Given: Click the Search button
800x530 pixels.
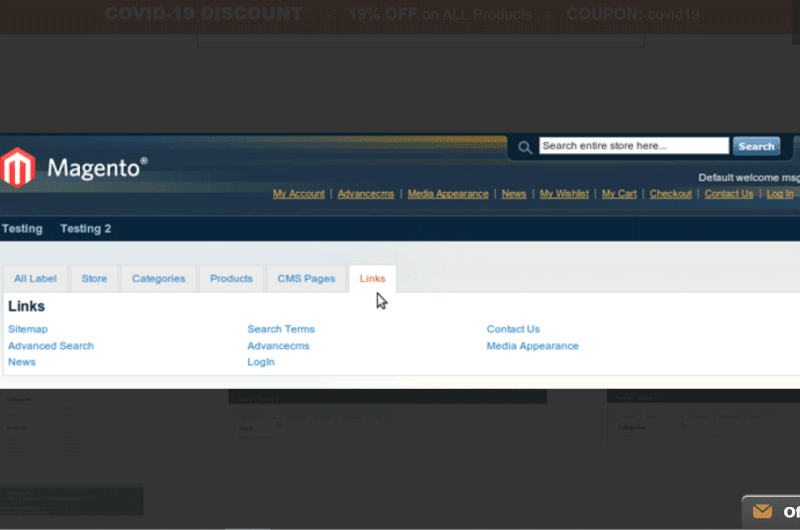Looking at the screenshot, I should 756,146.
